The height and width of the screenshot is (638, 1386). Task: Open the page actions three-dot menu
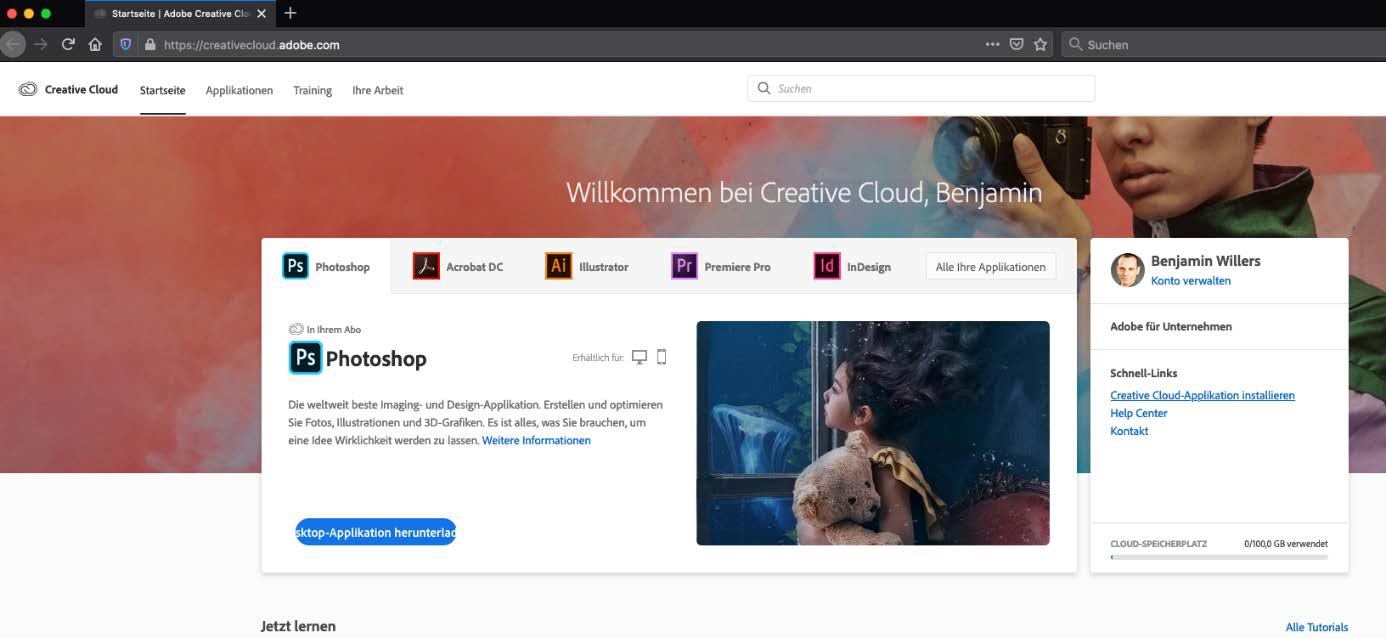[992, 44]
